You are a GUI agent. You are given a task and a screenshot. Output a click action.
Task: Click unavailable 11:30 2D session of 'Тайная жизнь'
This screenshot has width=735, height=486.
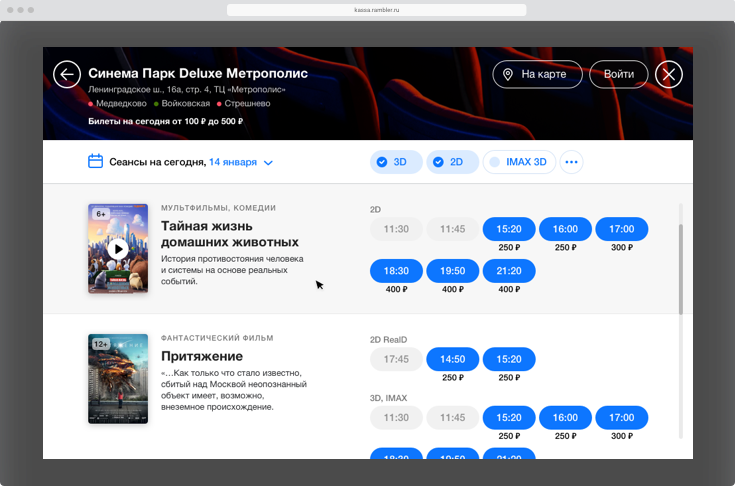coord(396,229)
